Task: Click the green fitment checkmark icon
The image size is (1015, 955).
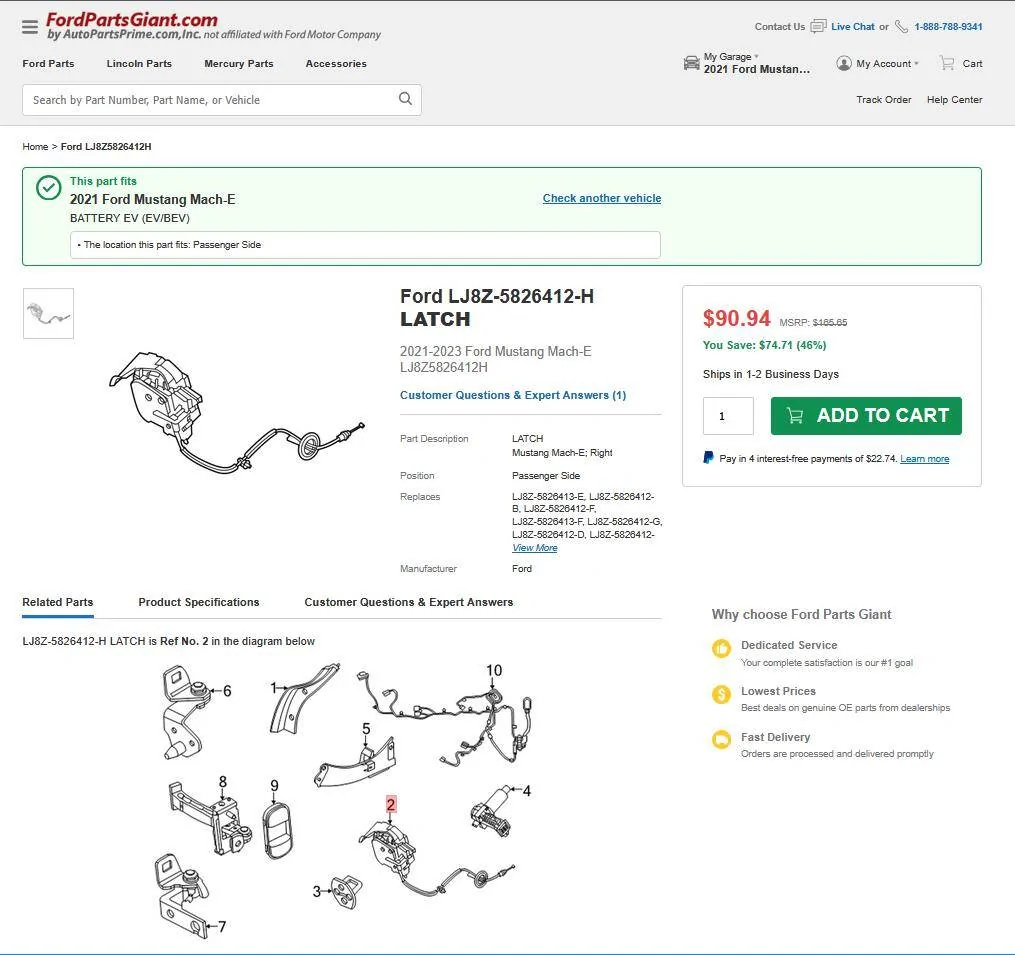Action: pyautogui.click(x=49, y=188)
